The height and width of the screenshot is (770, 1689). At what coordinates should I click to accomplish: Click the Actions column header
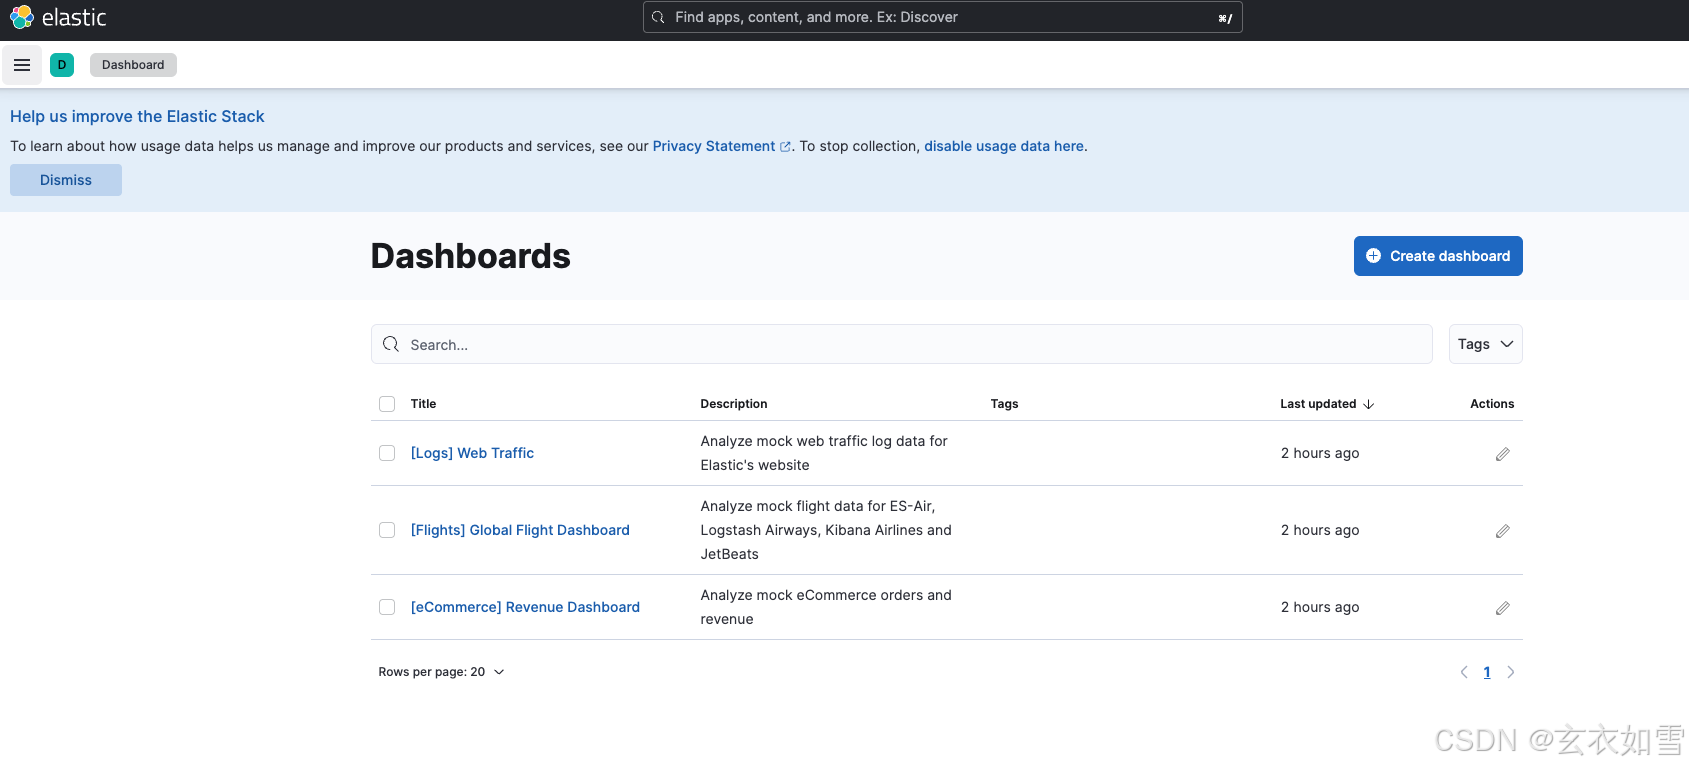coord(1492,404)
